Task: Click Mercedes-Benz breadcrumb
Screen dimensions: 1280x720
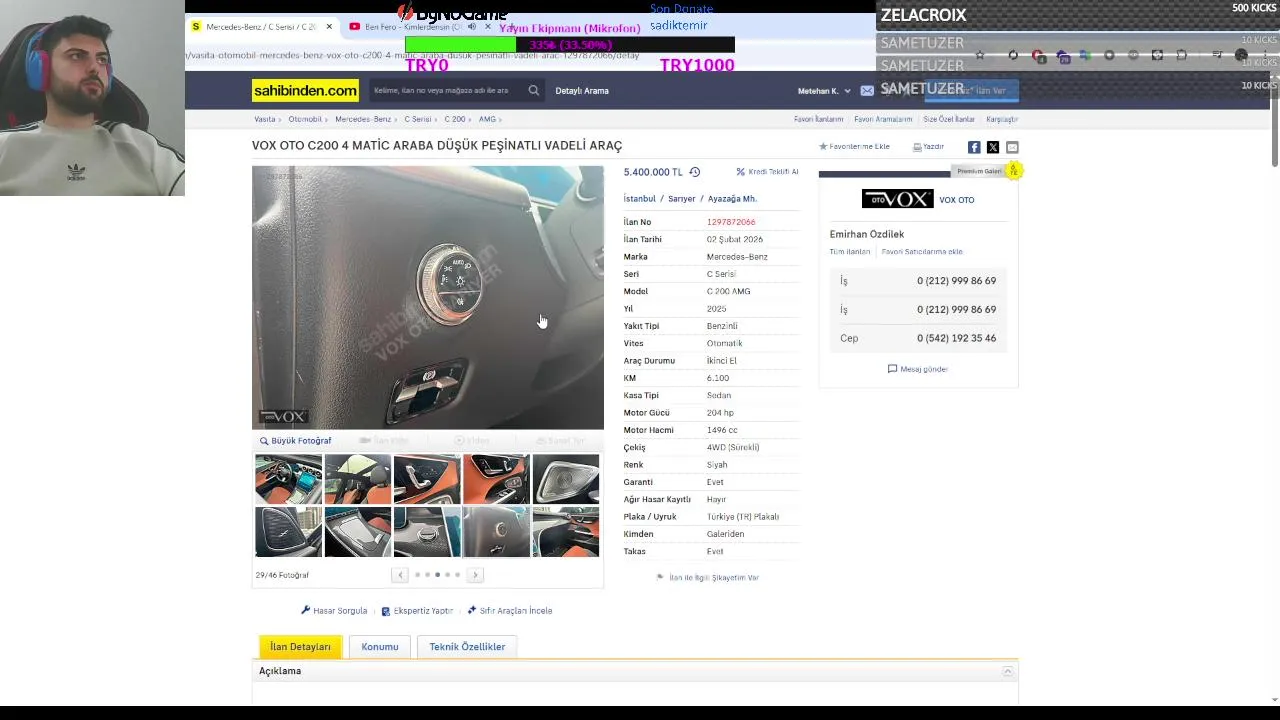Action: (363, 119)
